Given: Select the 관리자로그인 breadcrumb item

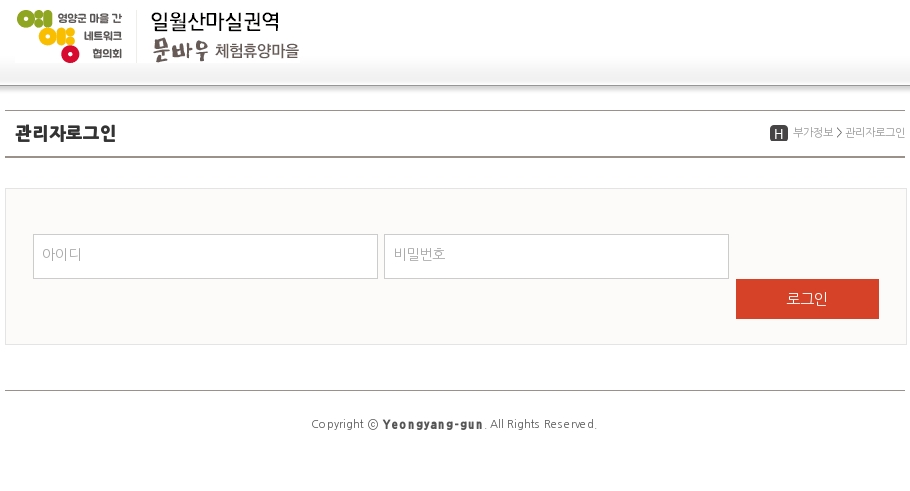Looking at the screenshot, I should pos(875,132).
